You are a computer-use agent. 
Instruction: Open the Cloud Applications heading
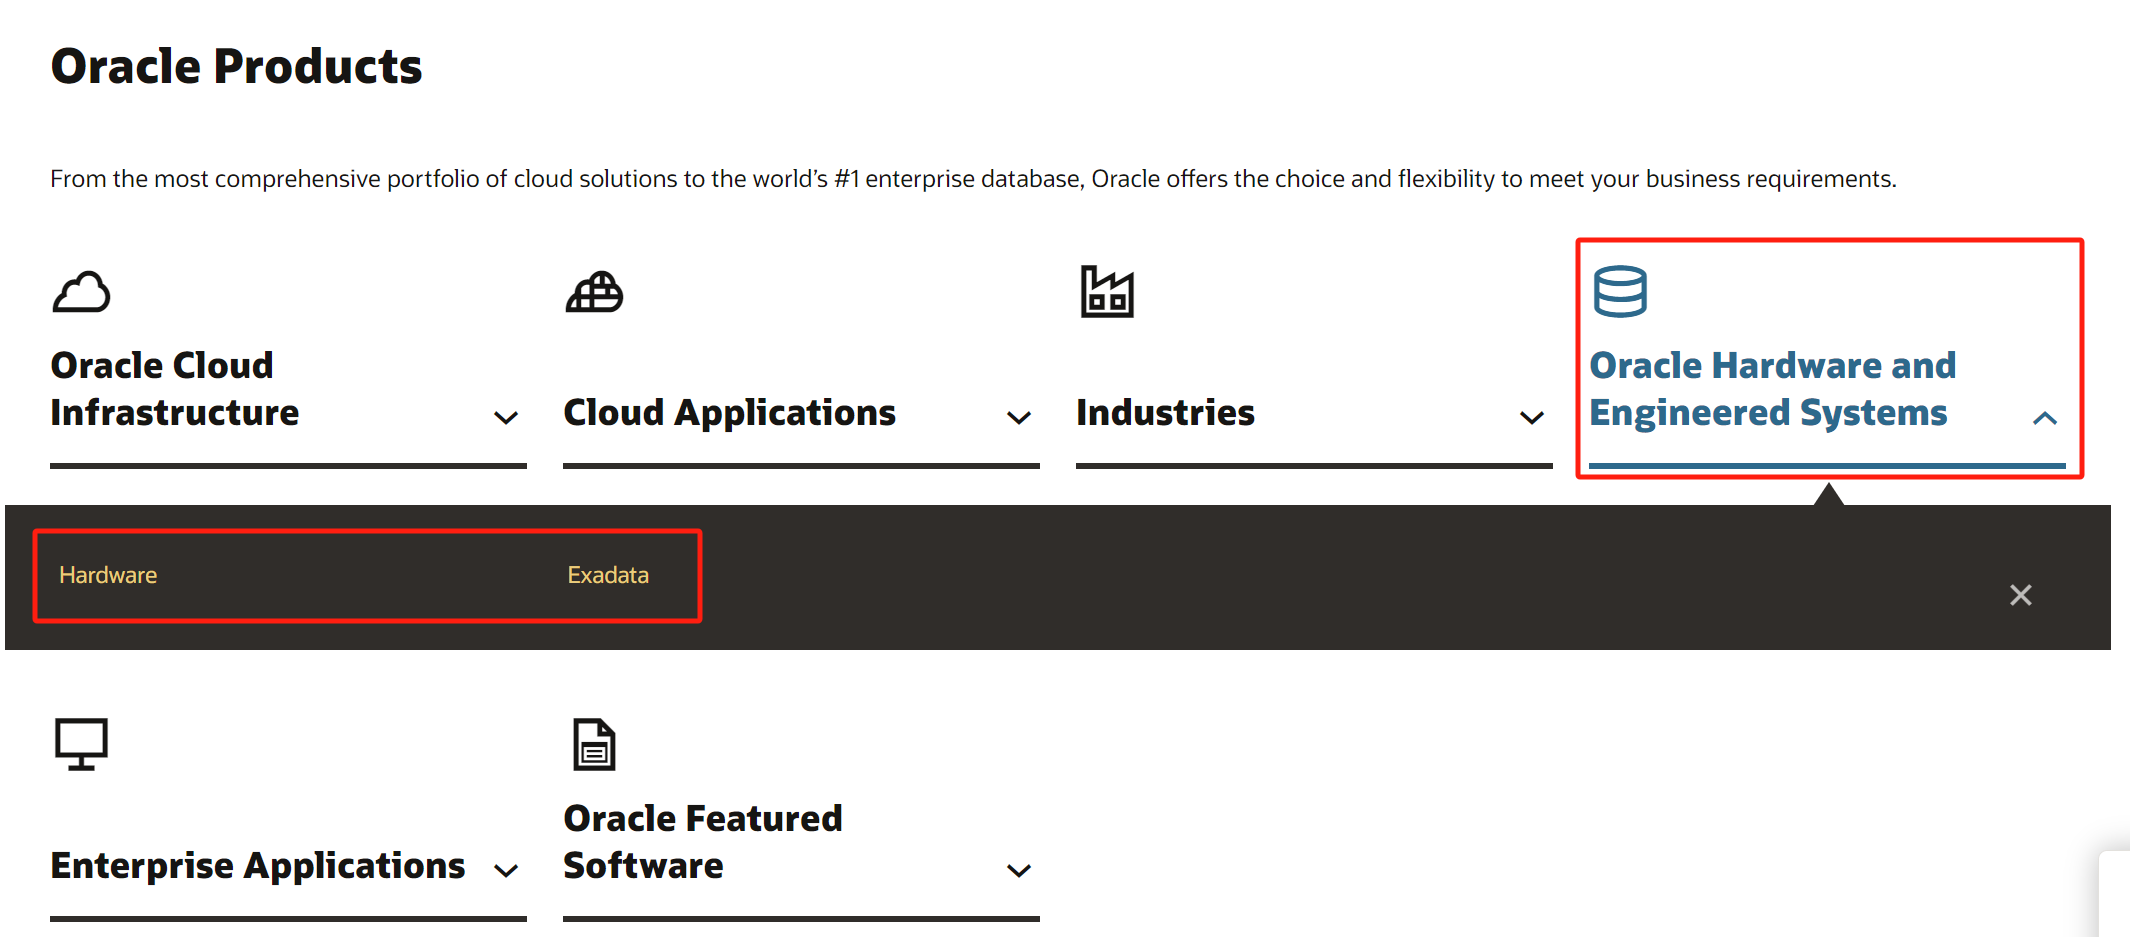point(729,412)
